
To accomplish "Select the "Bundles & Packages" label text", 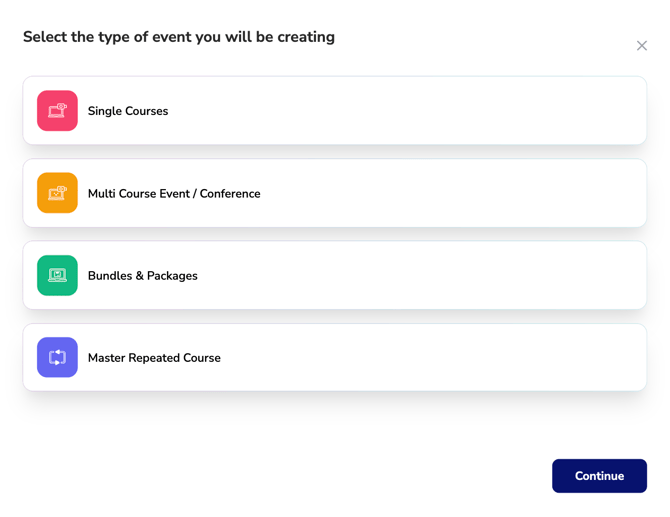I will pos(143,276).
